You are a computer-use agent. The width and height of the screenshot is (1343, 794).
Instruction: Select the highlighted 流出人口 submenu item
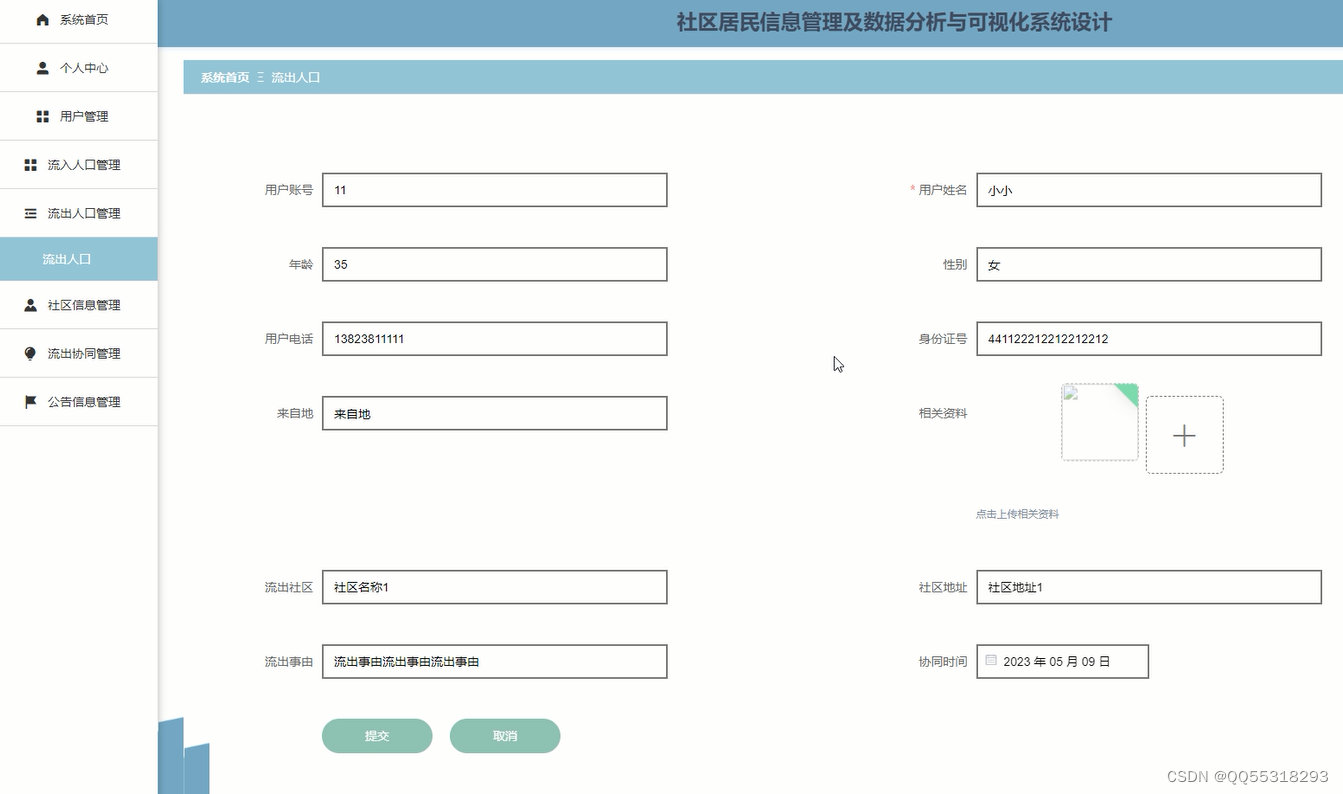pos(79,259)
